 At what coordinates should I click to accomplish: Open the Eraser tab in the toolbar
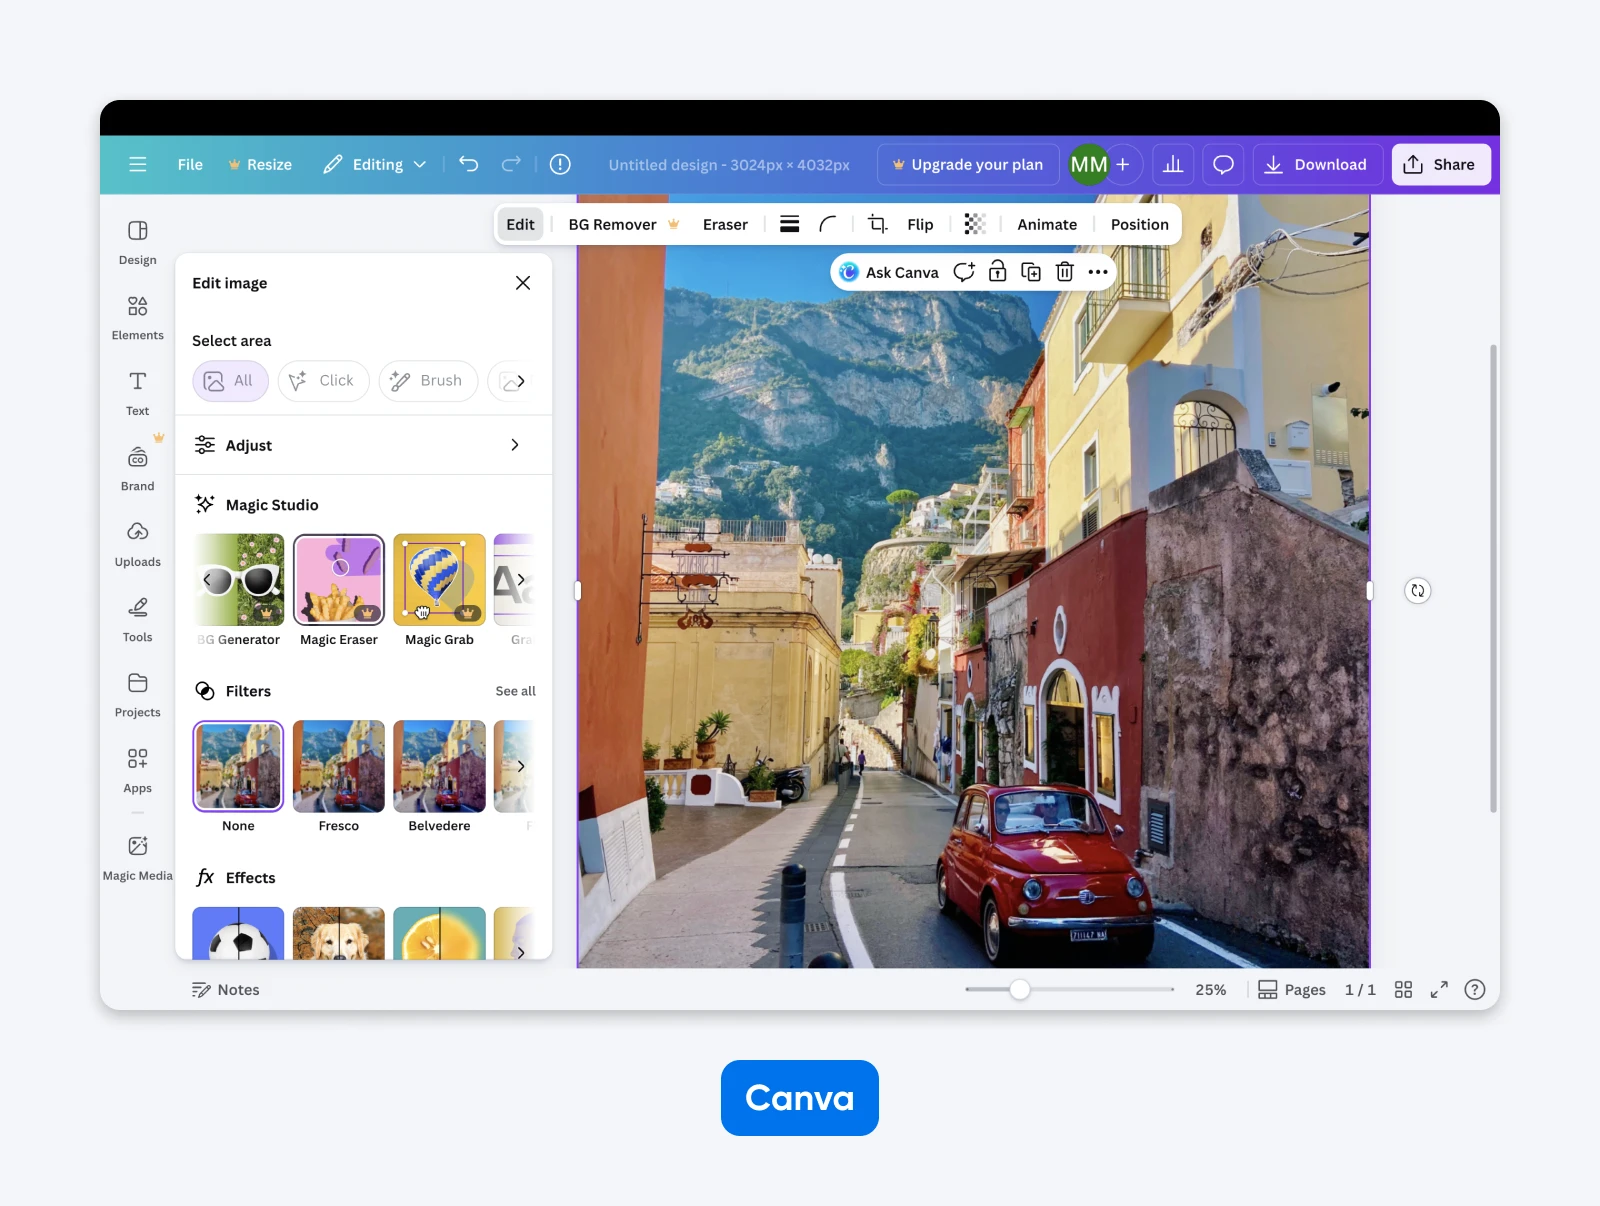(x=724, y=224)
